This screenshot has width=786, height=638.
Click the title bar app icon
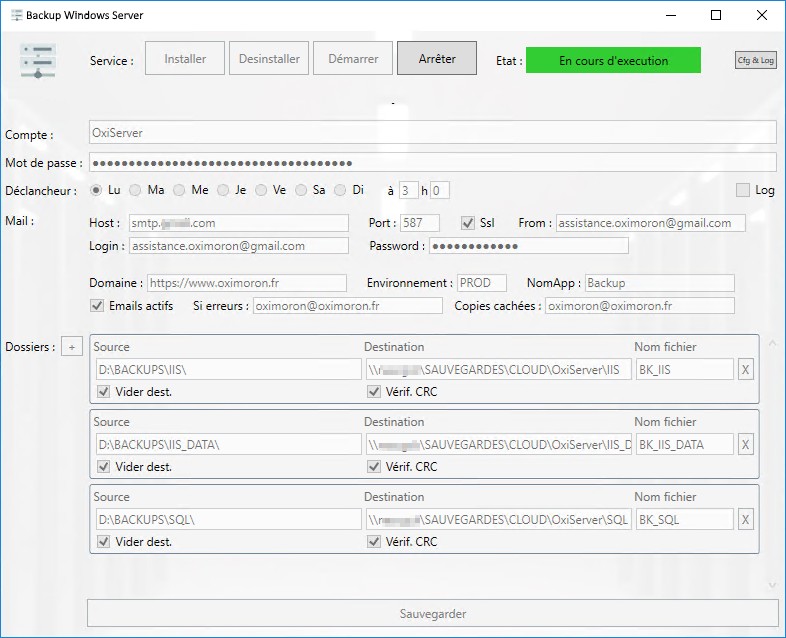(17, 15)
